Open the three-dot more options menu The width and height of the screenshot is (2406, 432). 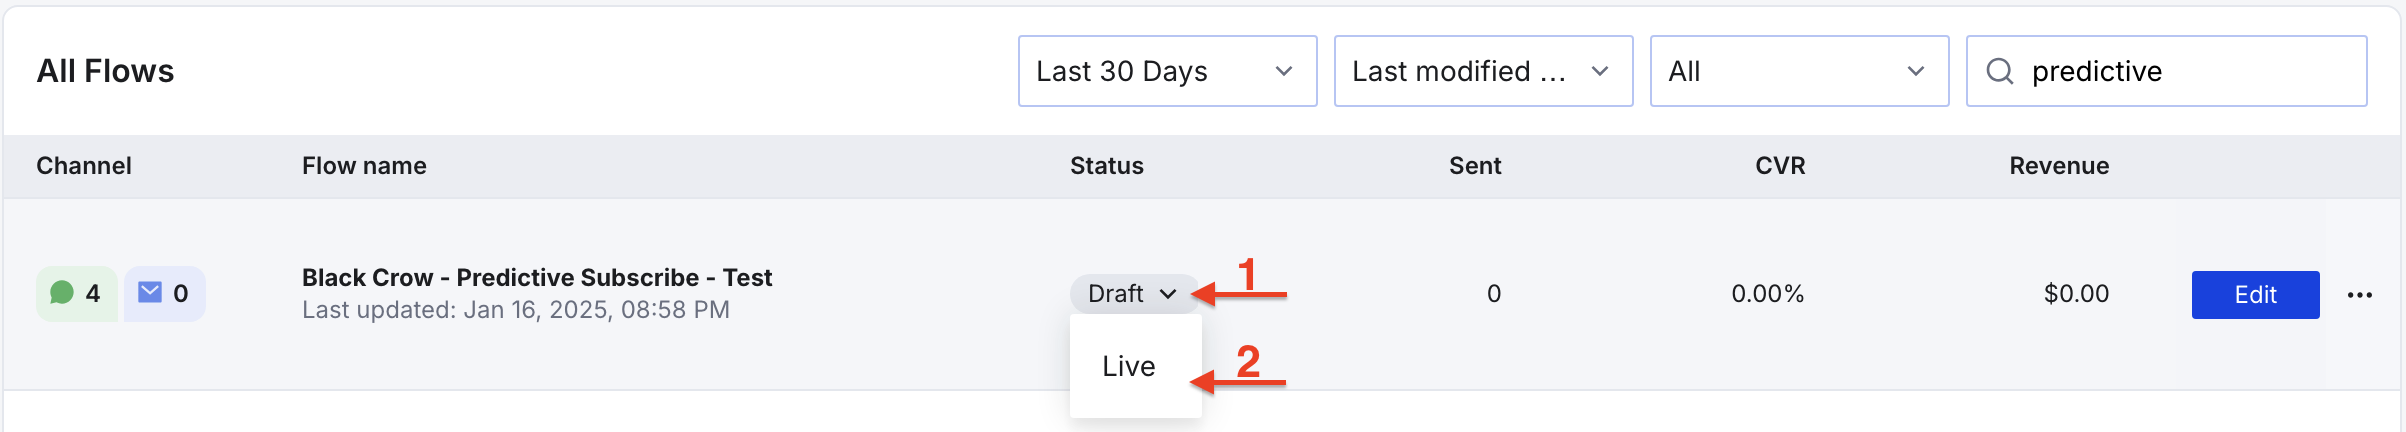point(2359,295)
